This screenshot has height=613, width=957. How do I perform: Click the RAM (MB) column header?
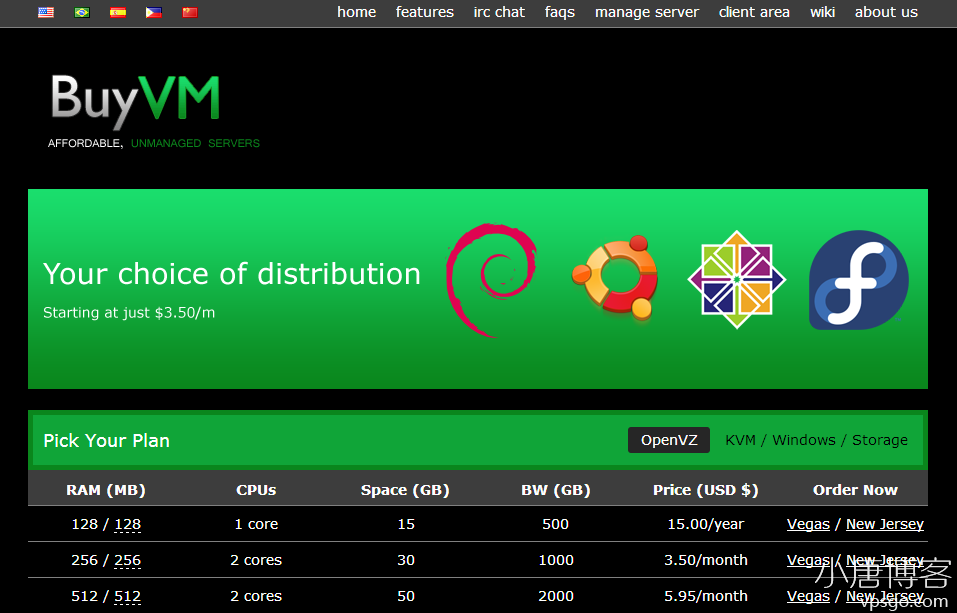[106, 490]
